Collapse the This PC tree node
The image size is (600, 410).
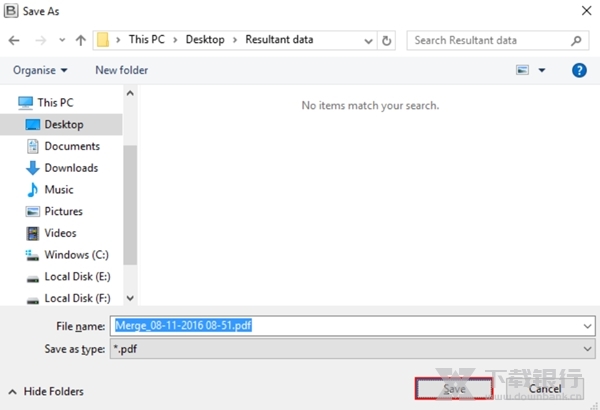[9, 103]
